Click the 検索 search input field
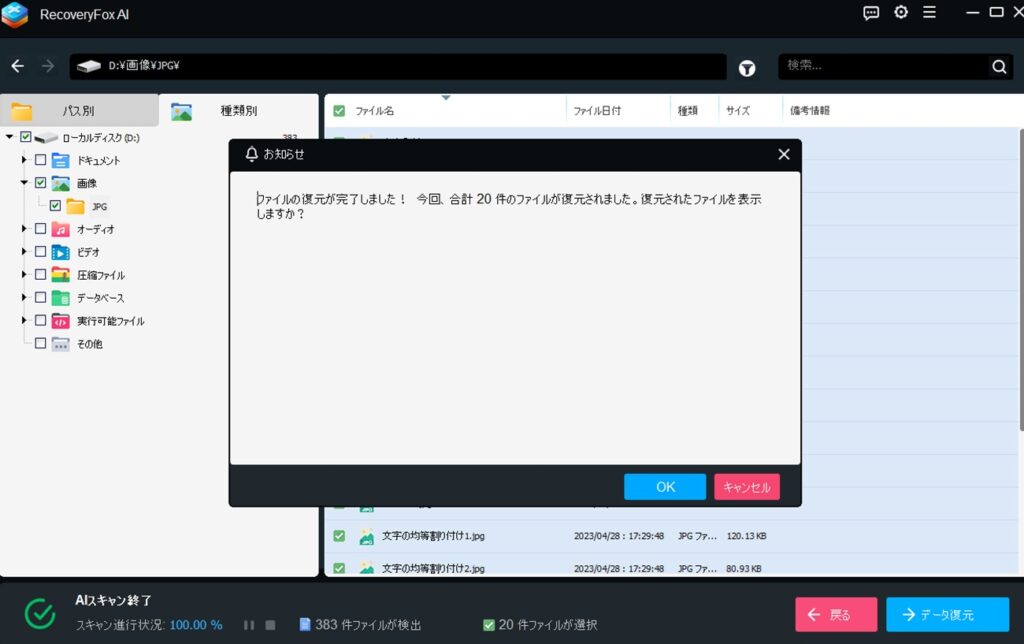This screenshot has height=644, width=1024. 880,67
